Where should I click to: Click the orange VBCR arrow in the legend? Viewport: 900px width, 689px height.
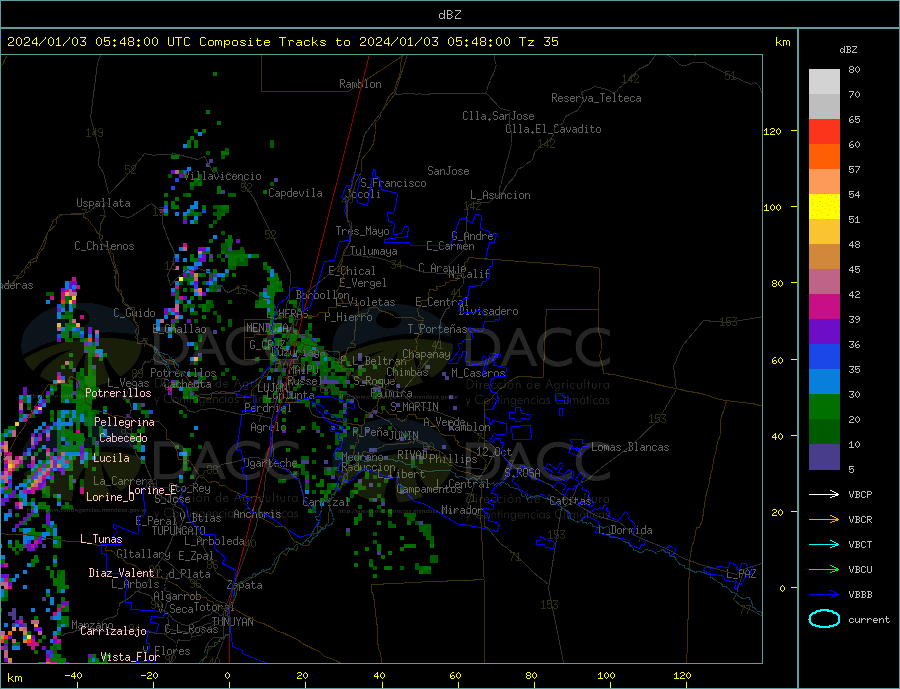(x=824, y=520)
